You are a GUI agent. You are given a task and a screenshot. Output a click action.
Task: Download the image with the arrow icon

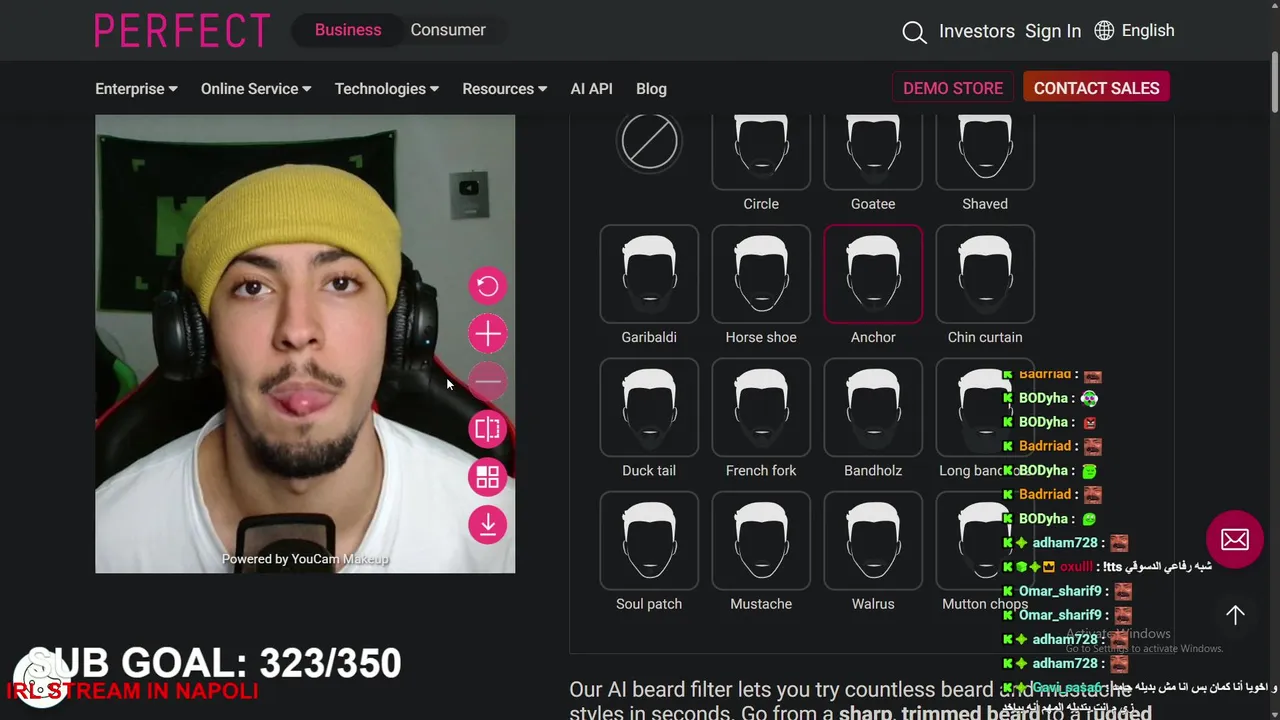point(488,525)
